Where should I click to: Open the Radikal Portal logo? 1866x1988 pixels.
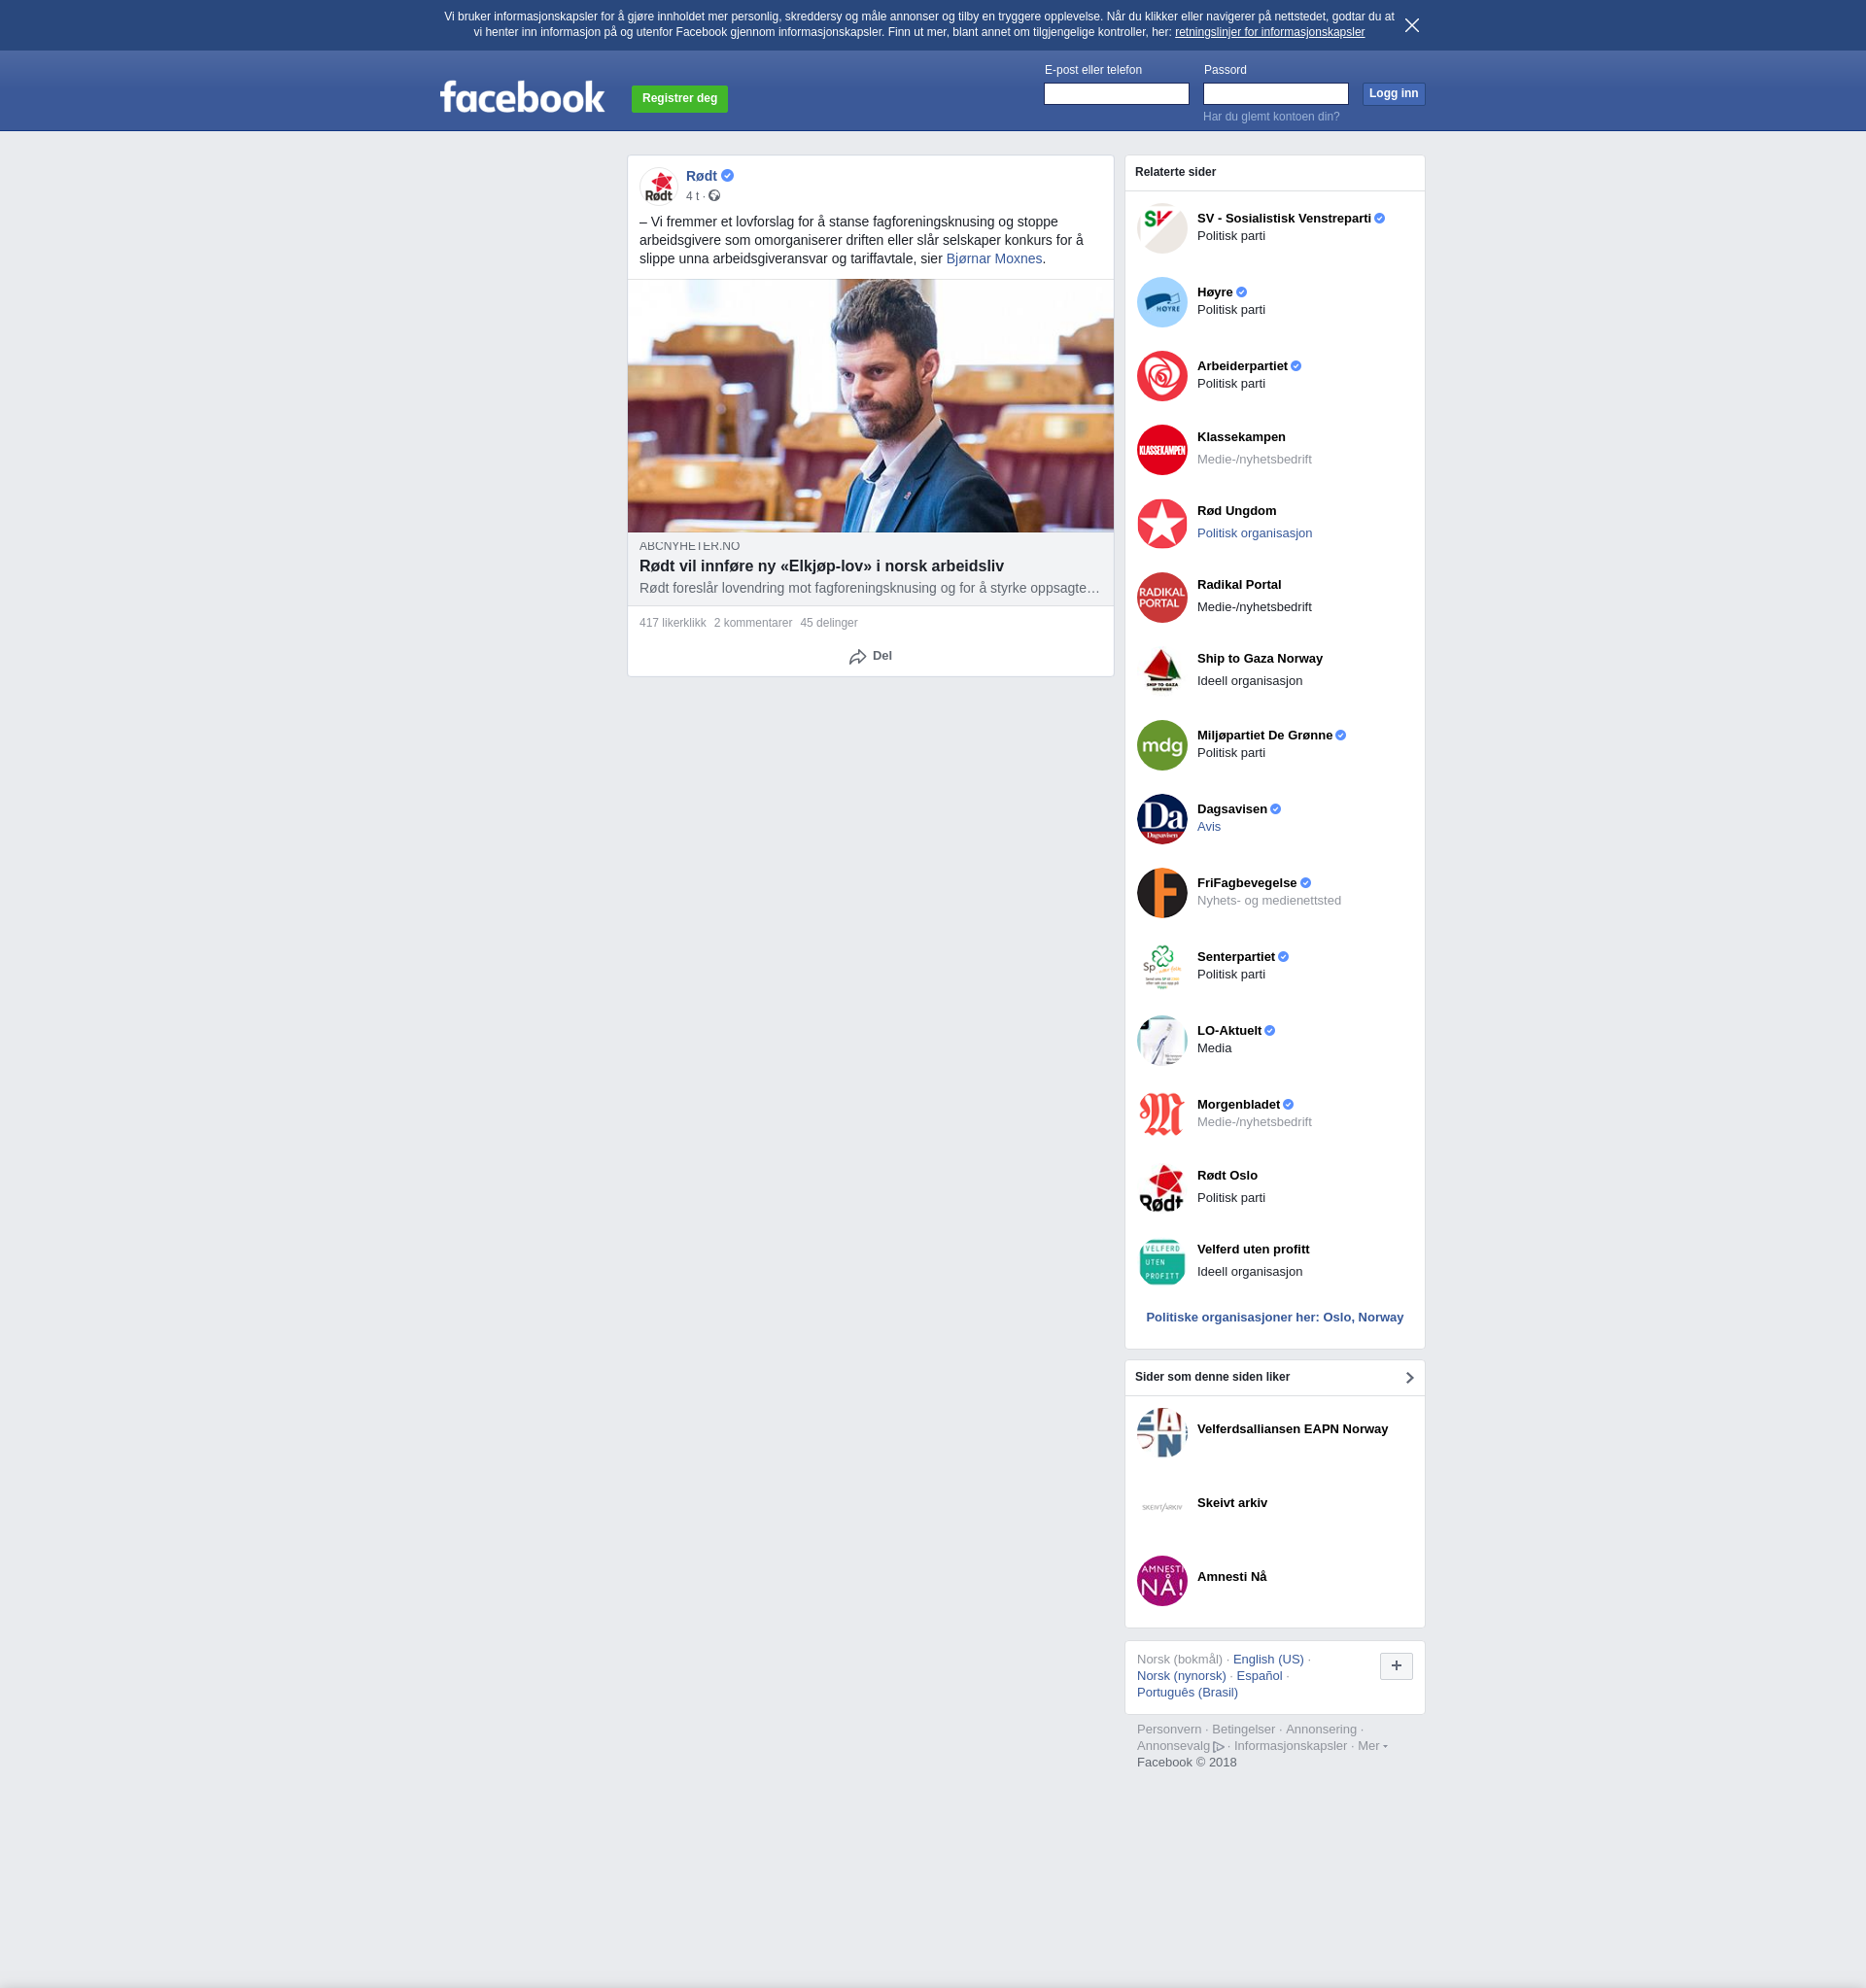tap(1162, 598)
